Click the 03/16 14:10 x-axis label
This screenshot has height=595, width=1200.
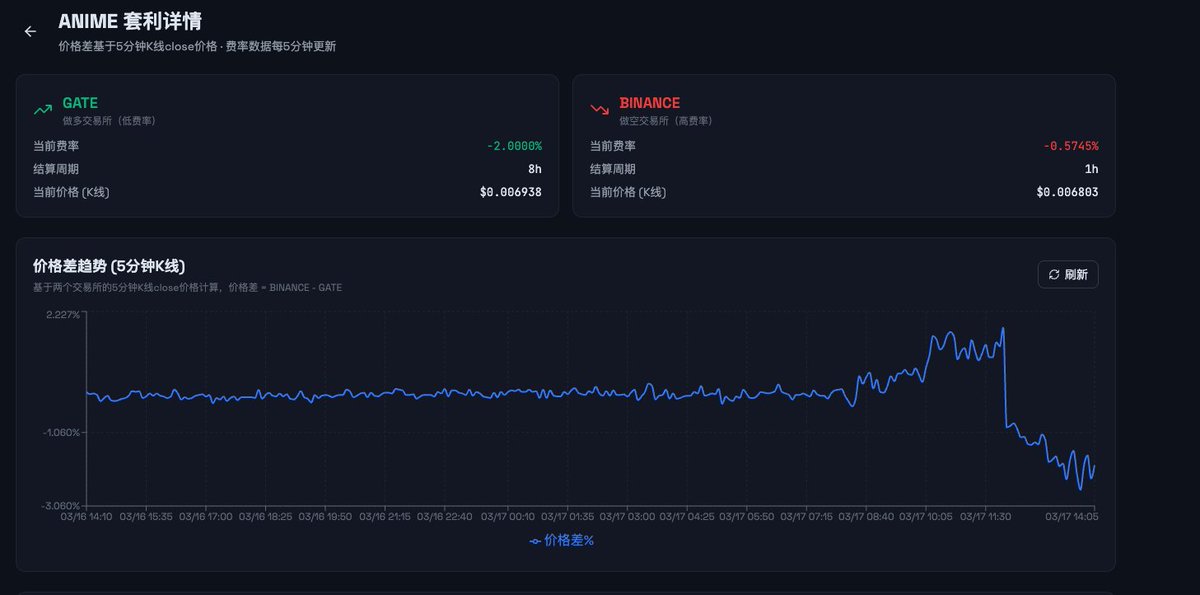(x=87, y=517)
